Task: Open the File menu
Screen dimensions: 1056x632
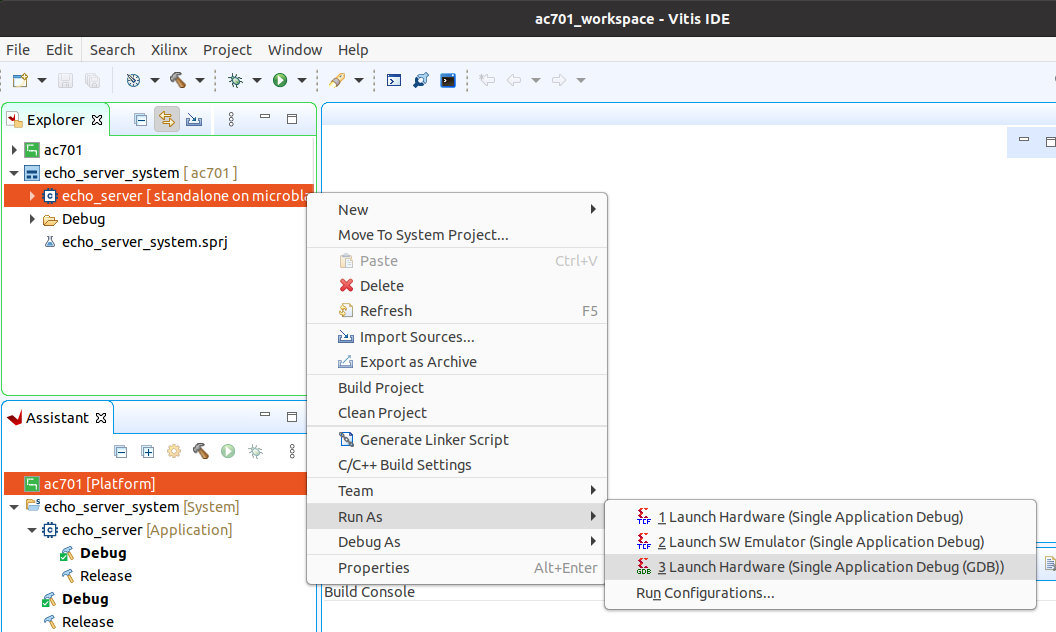Action: tap(18, 50)
